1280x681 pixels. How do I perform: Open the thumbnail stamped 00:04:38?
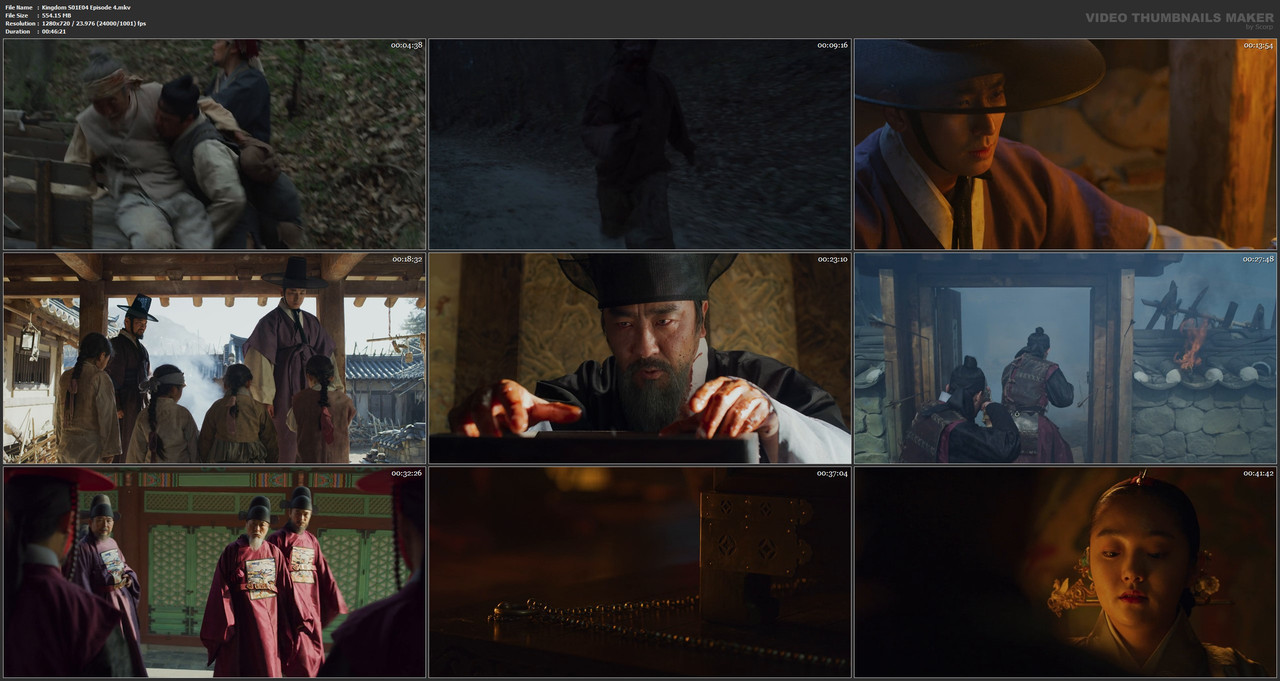coord(214,144)
